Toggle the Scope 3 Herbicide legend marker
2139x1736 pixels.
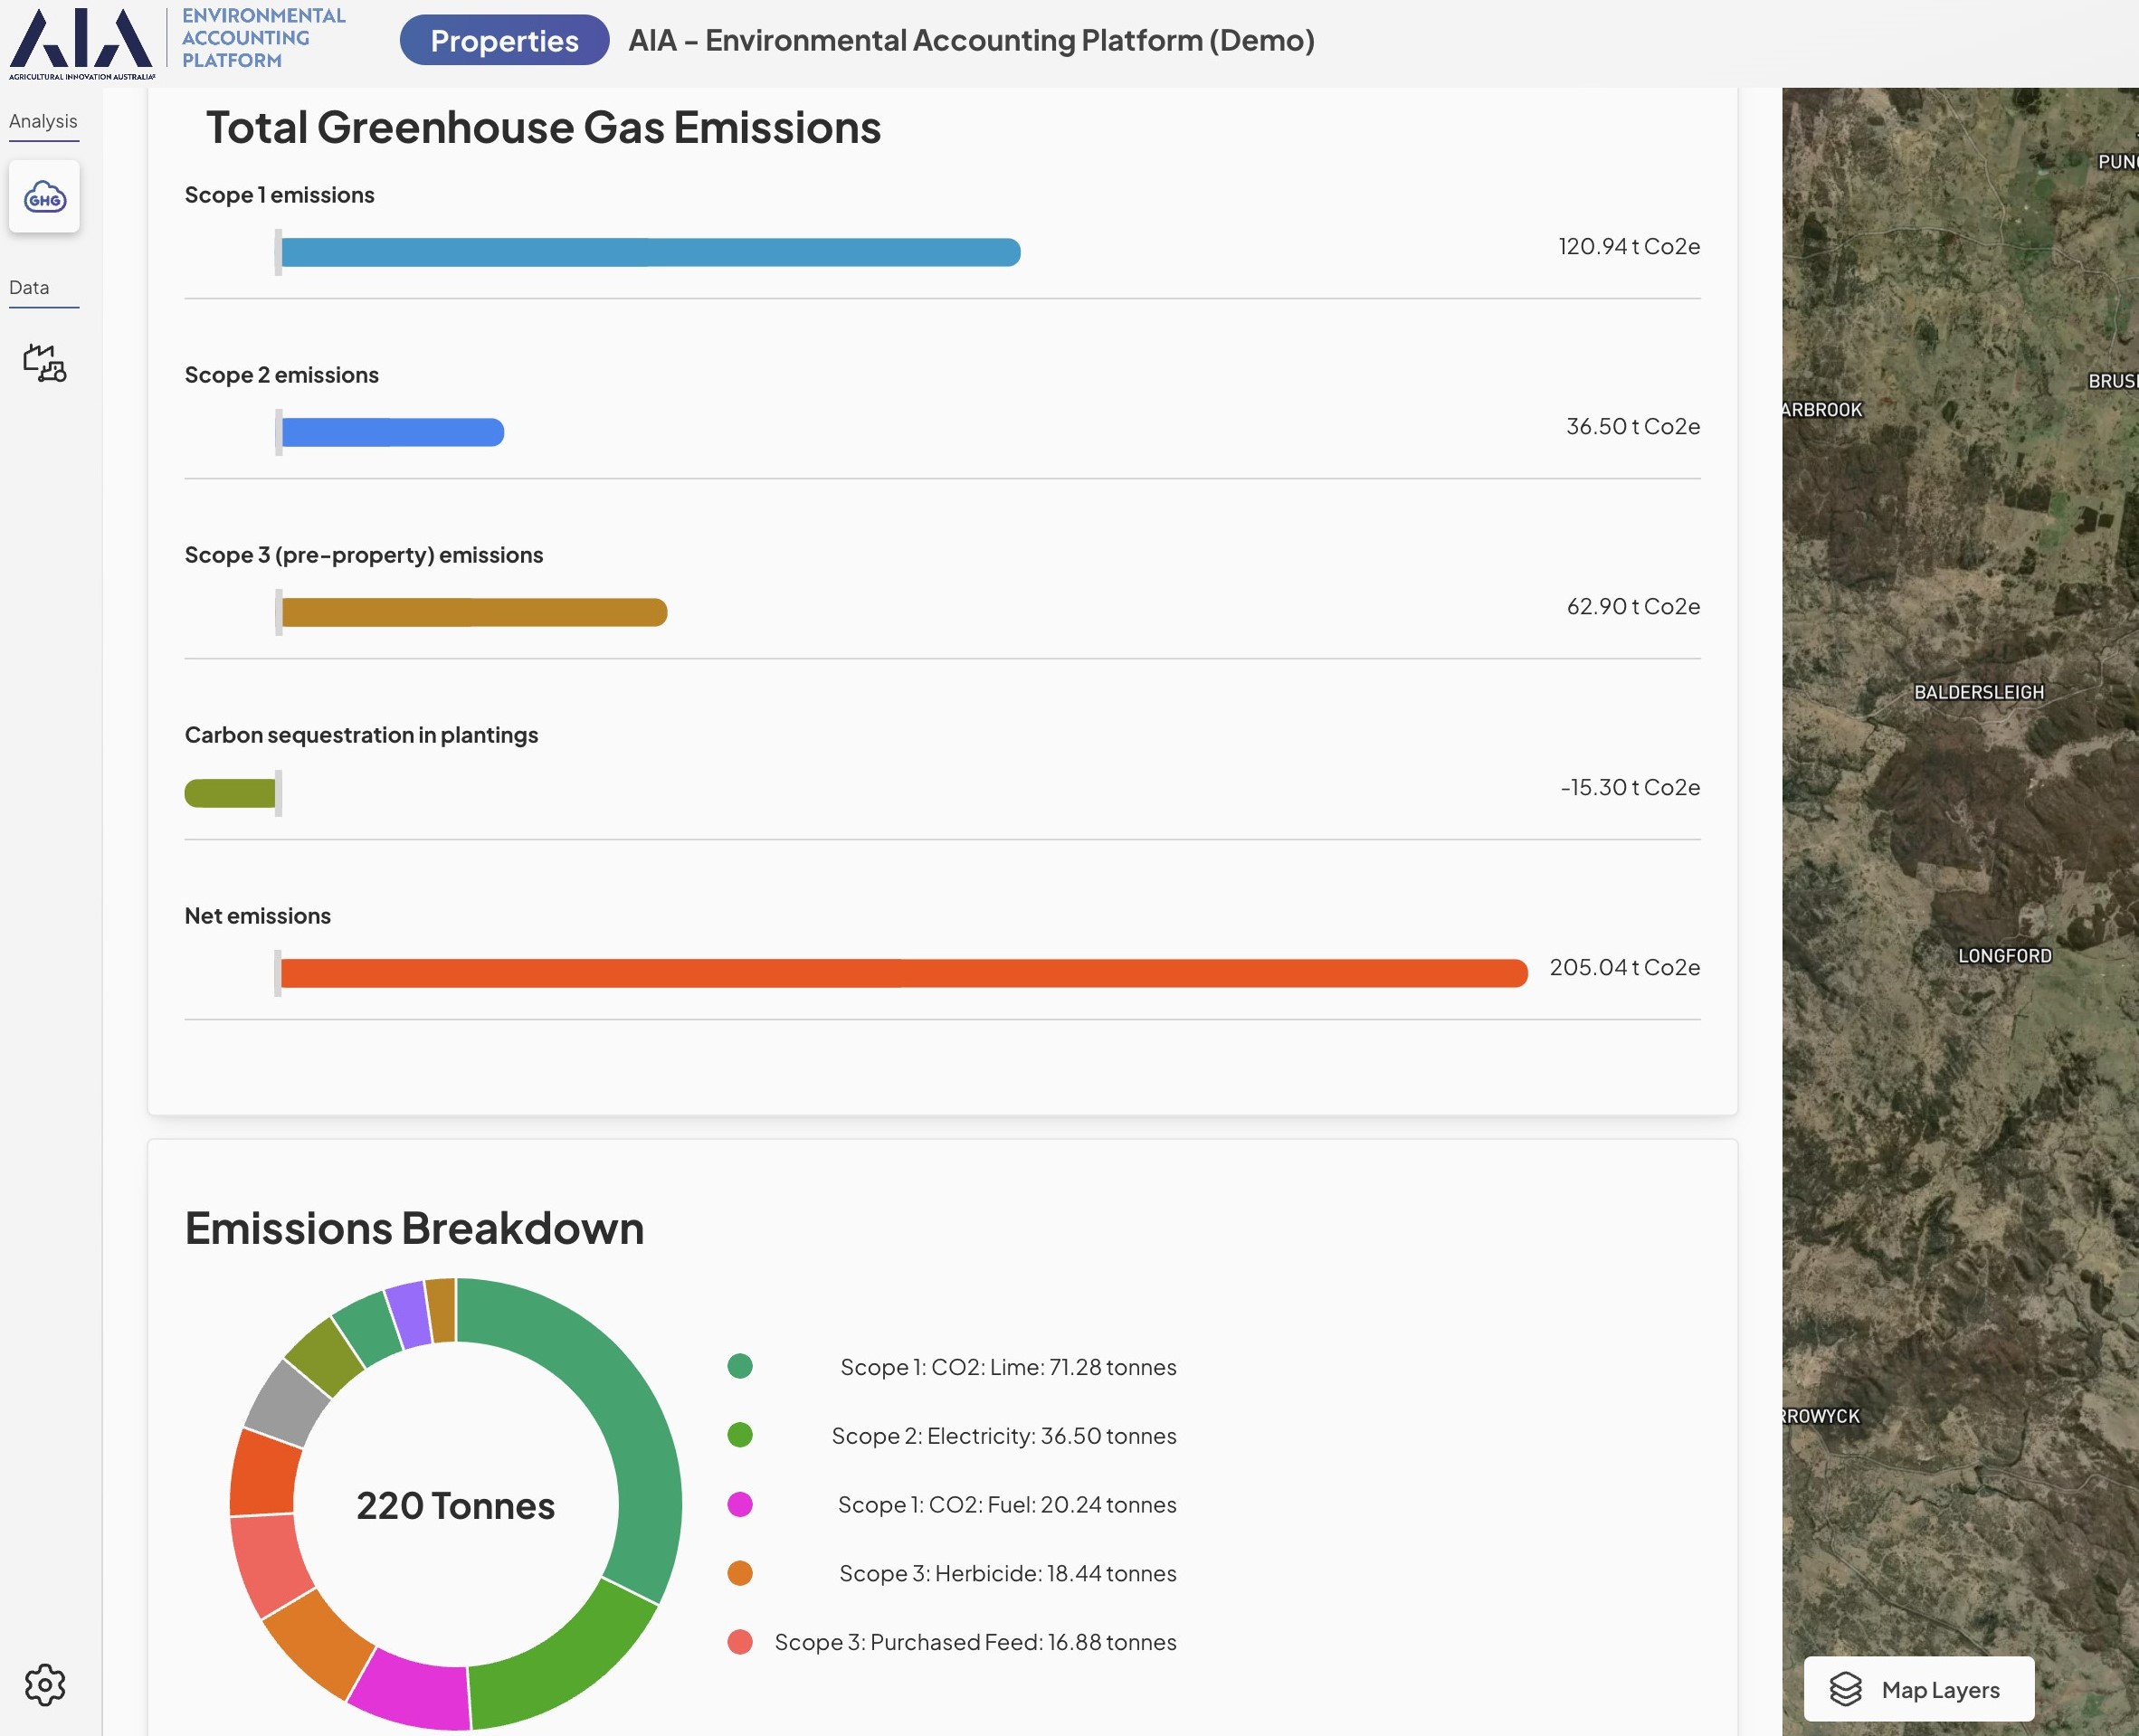pyautogui.click(x=740, y=1573)
